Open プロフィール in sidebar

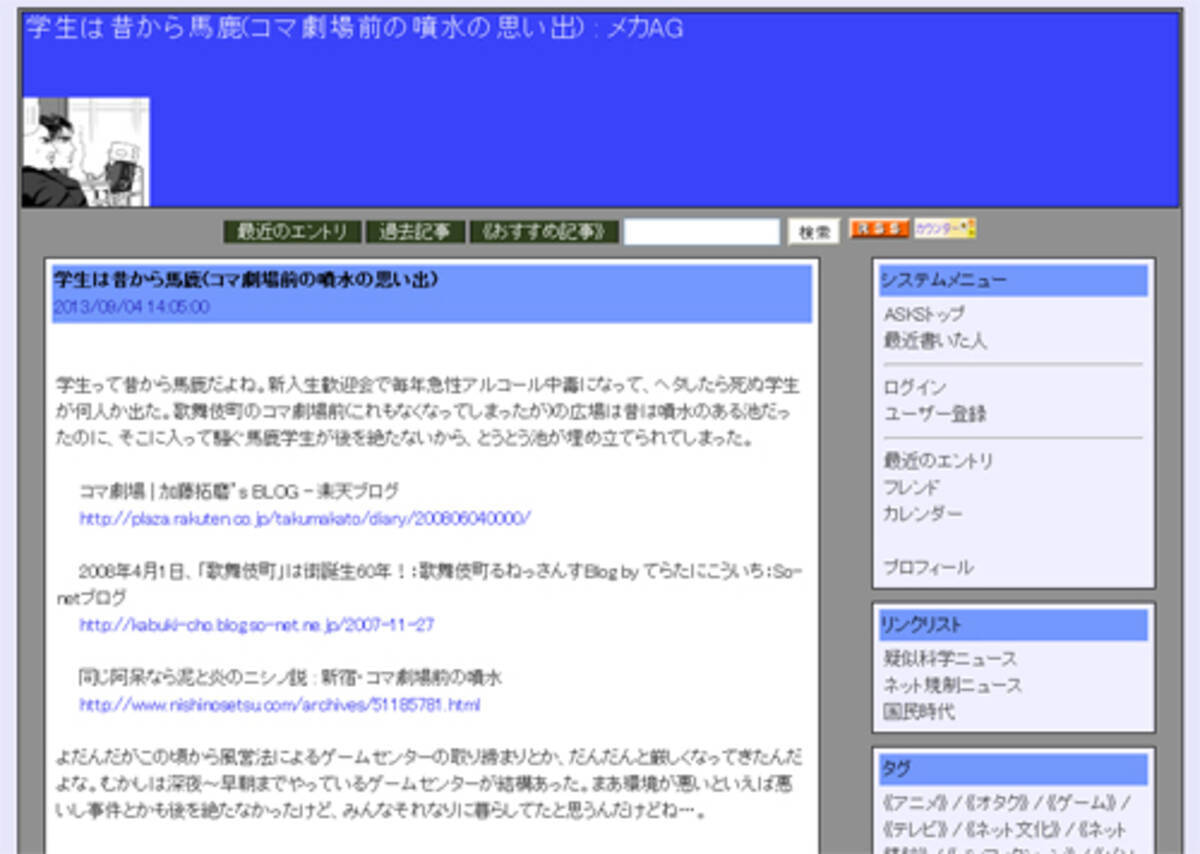coord(927,567)
